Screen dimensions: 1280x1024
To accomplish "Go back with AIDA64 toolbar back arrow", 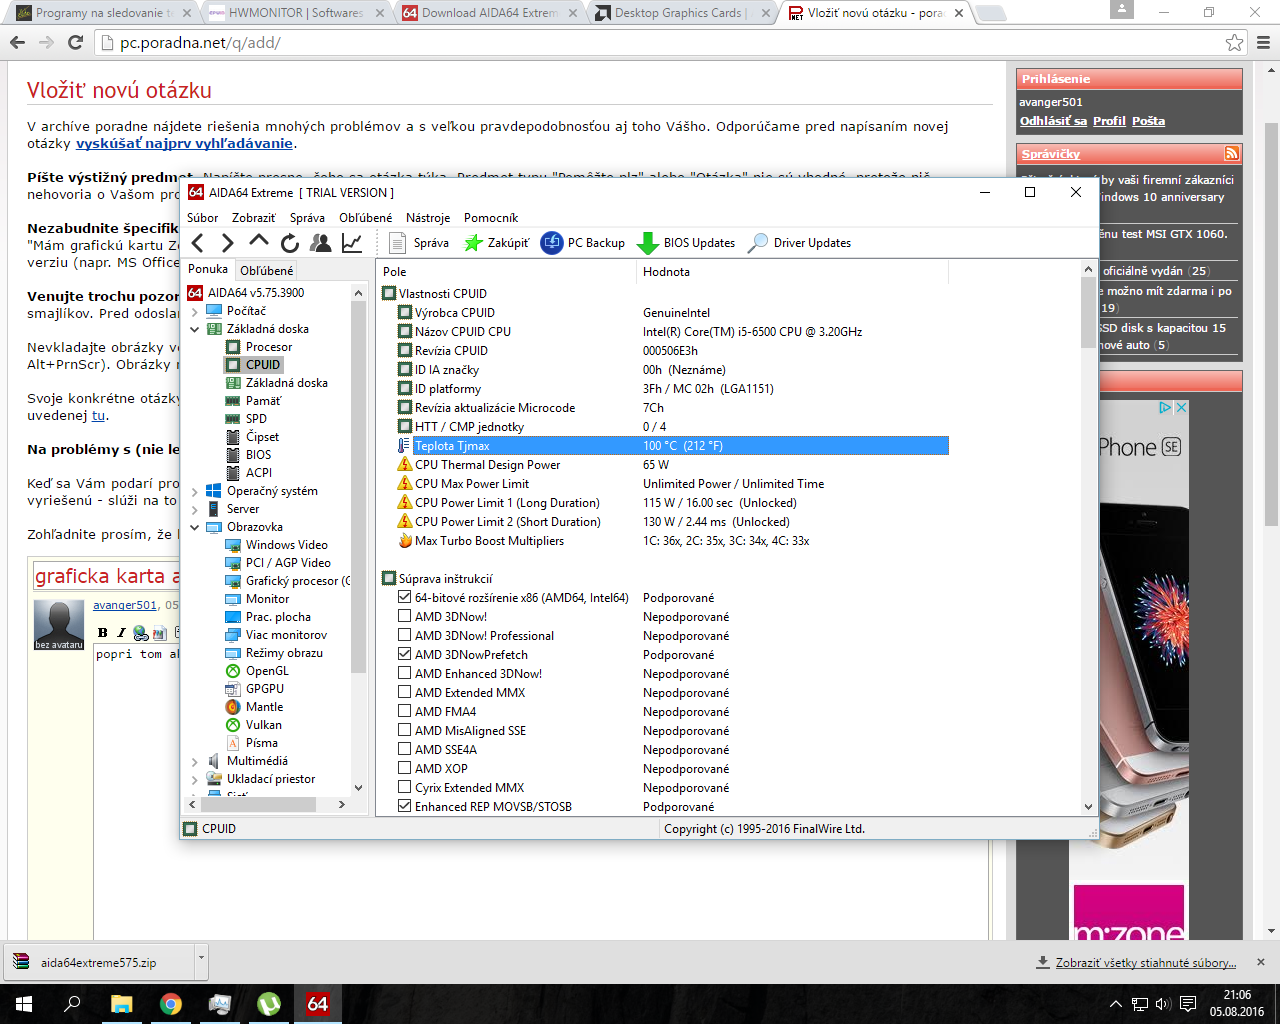I will tap(198, 243).
